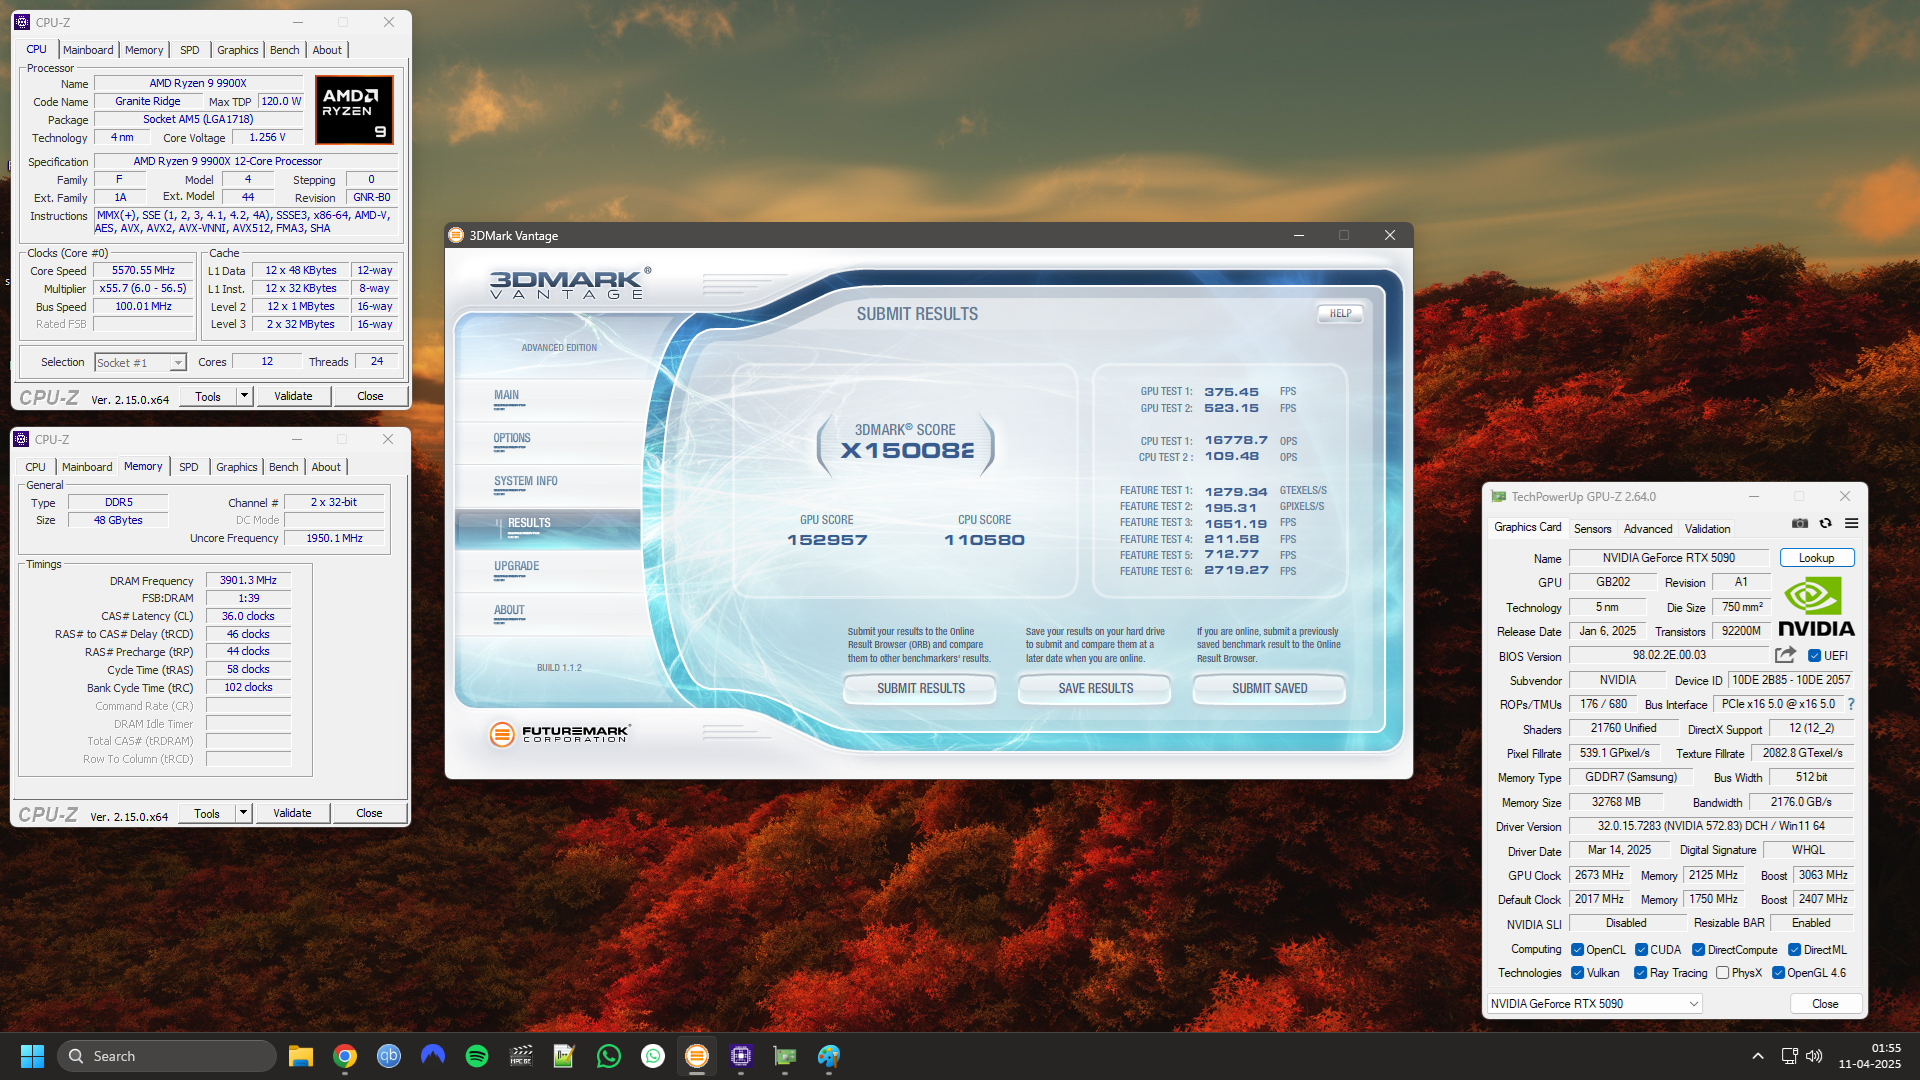Click SAVE RESULTS button
This screenshot has width=1920, height=1080.
click(x=1095, y=689)
